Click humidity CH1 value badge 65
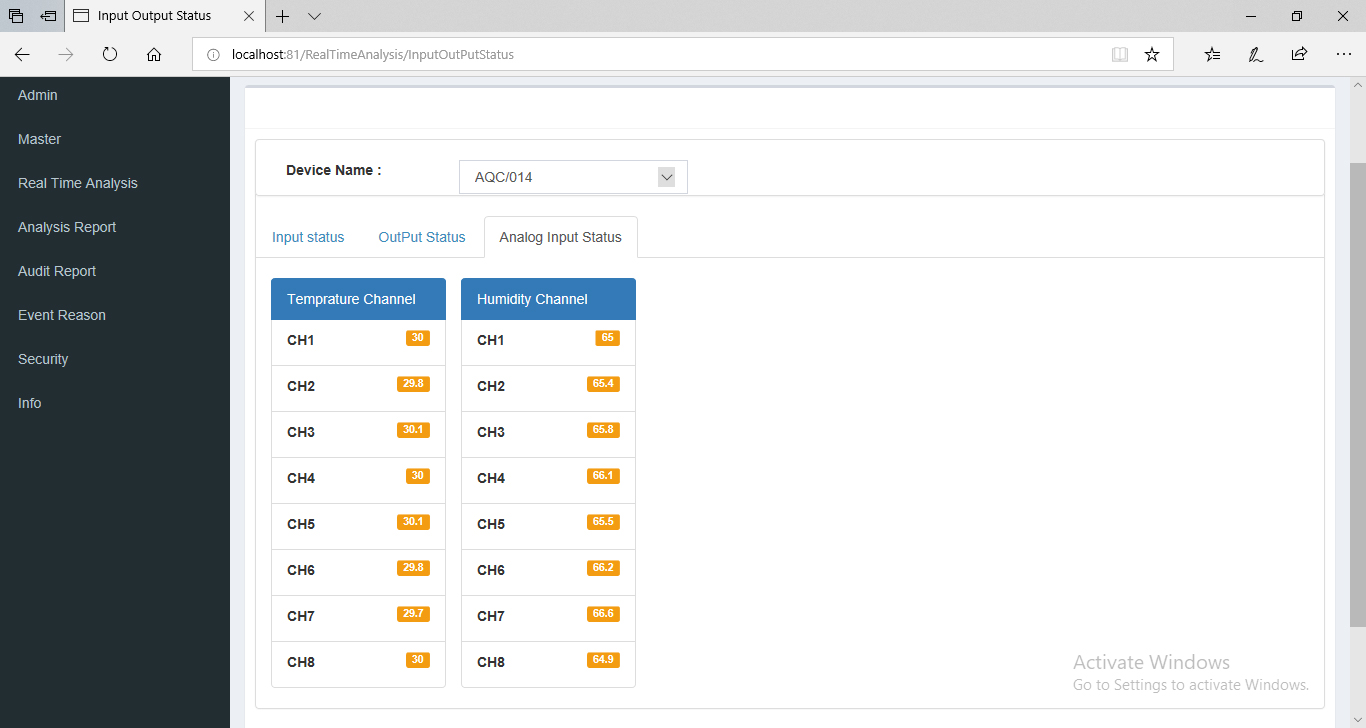This screenshot has width=1366, height=728. pyautogui.click(x=608, y=338)
